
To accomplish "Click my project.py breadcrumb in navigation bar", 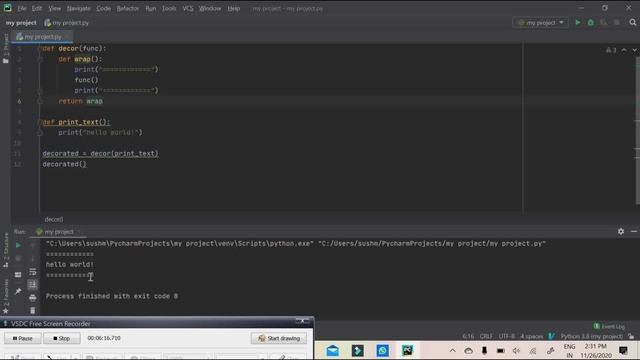I will pos(67,23).
